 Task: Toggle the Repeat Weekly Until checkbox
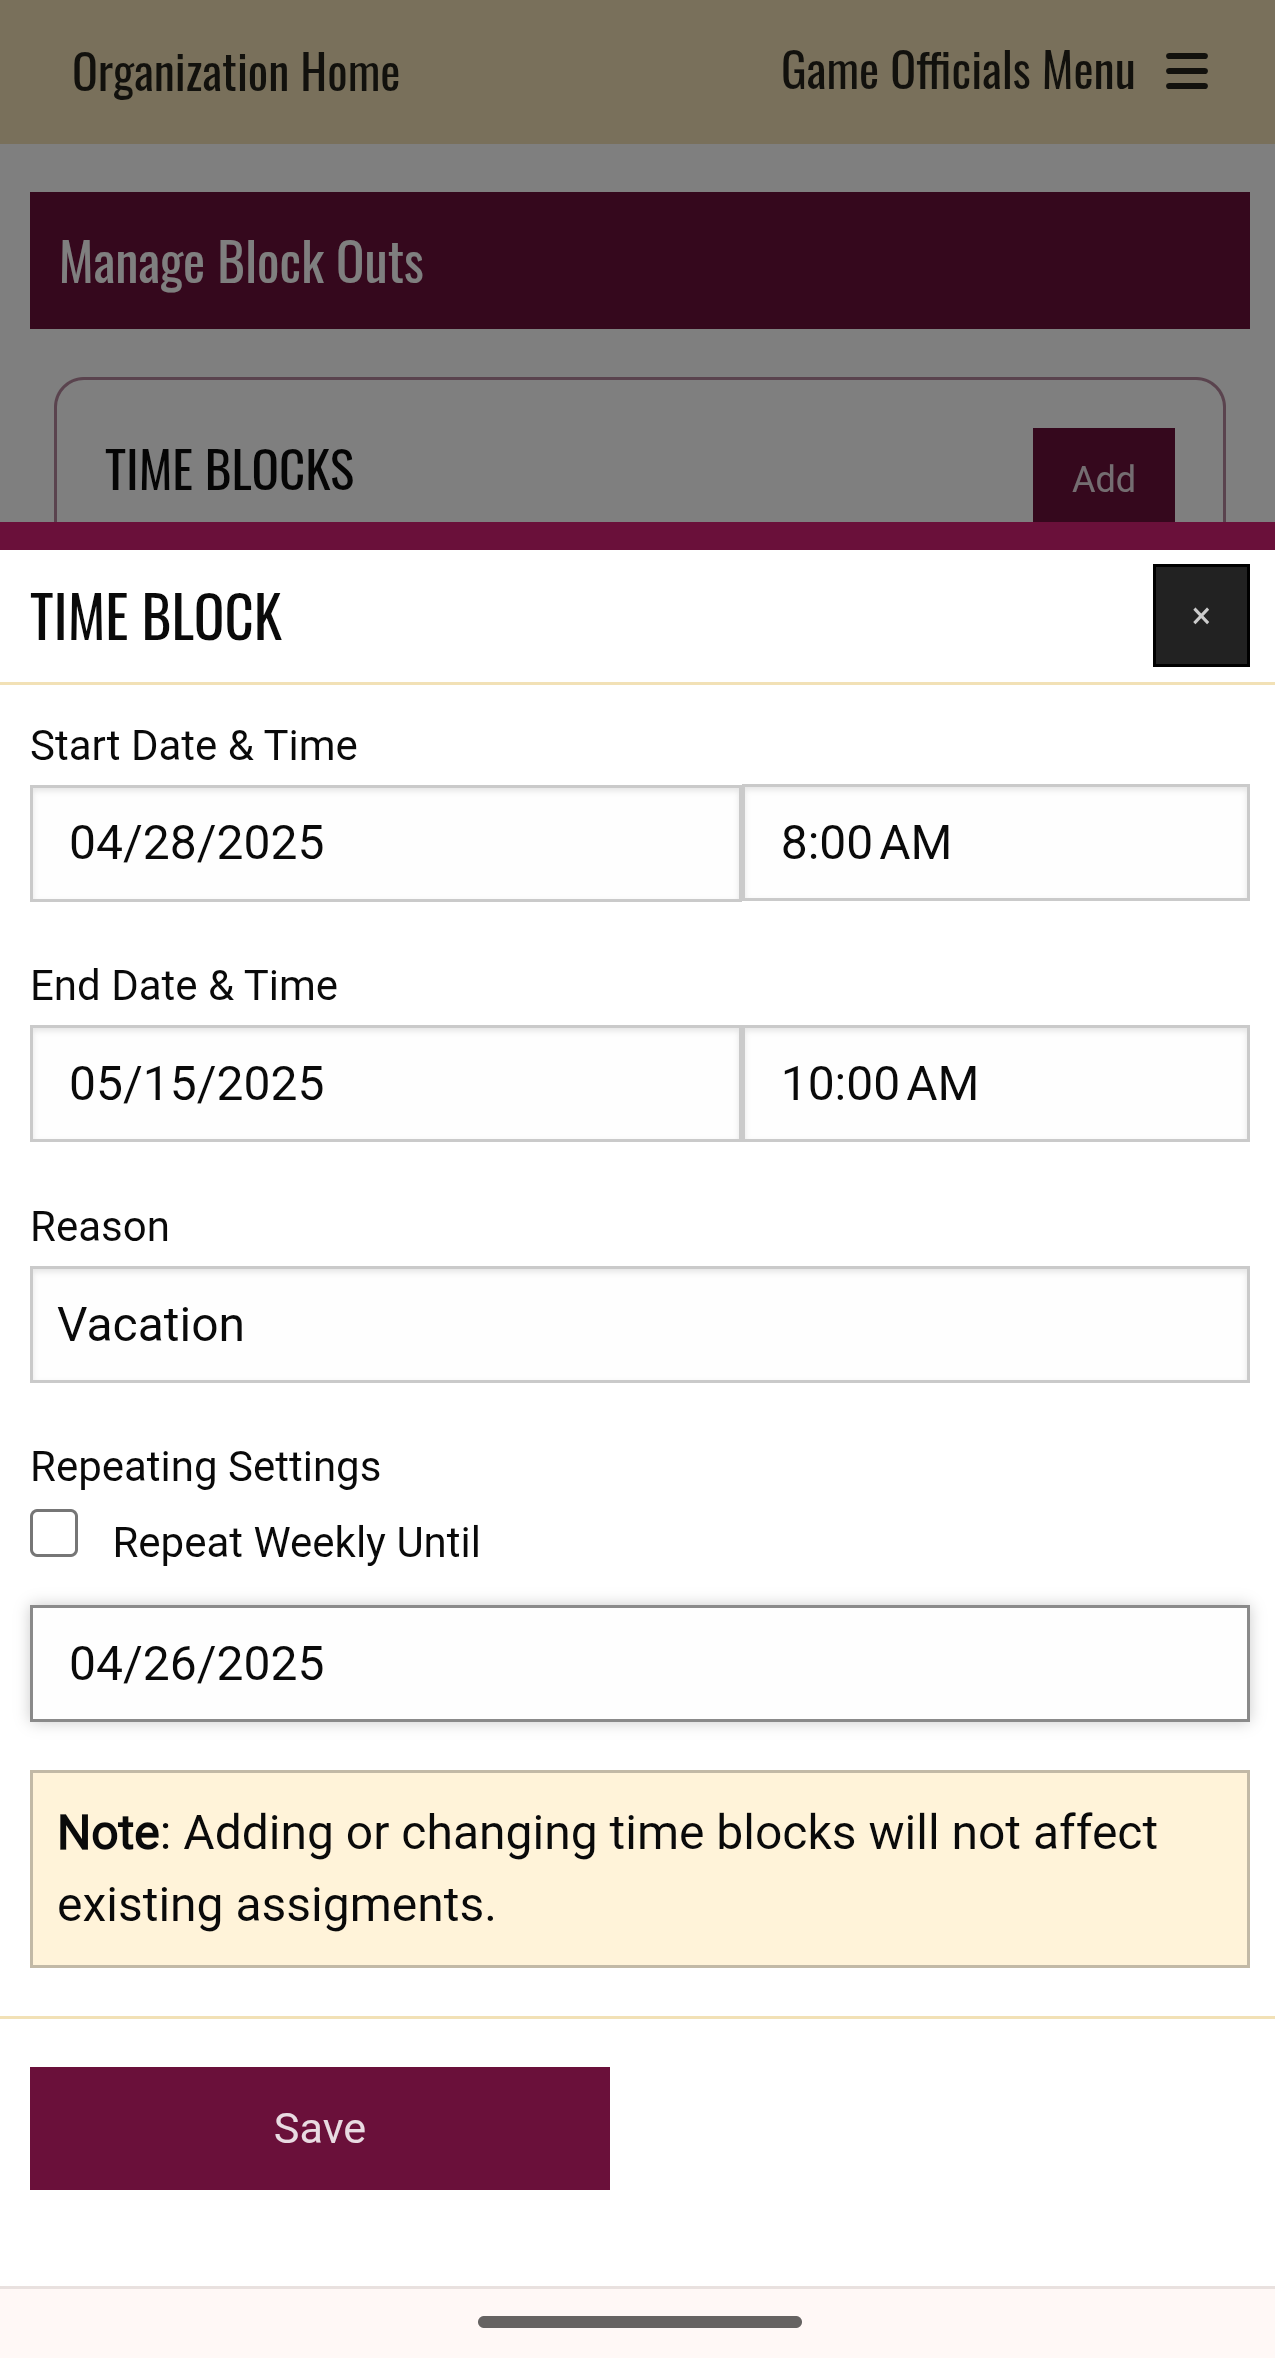pyautogui.click(x=54, y=1533)
